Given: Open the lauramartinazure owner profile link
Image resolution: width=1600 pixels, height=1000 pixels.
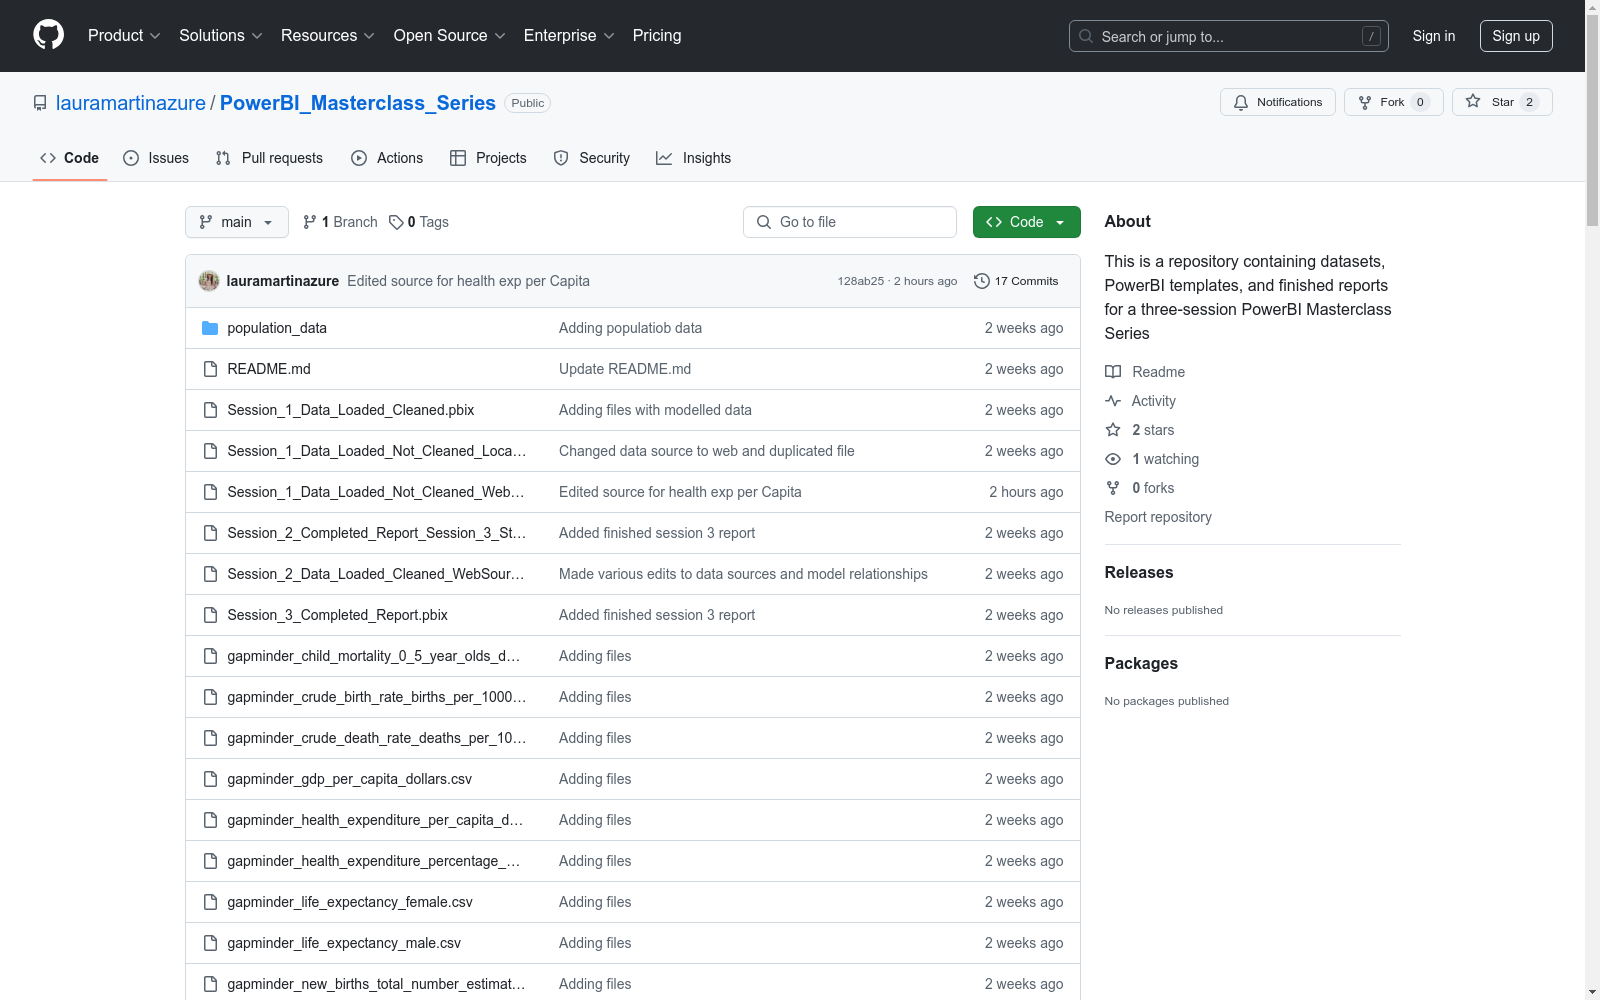Looking at the screenshot, I should (x=131, y=103).
